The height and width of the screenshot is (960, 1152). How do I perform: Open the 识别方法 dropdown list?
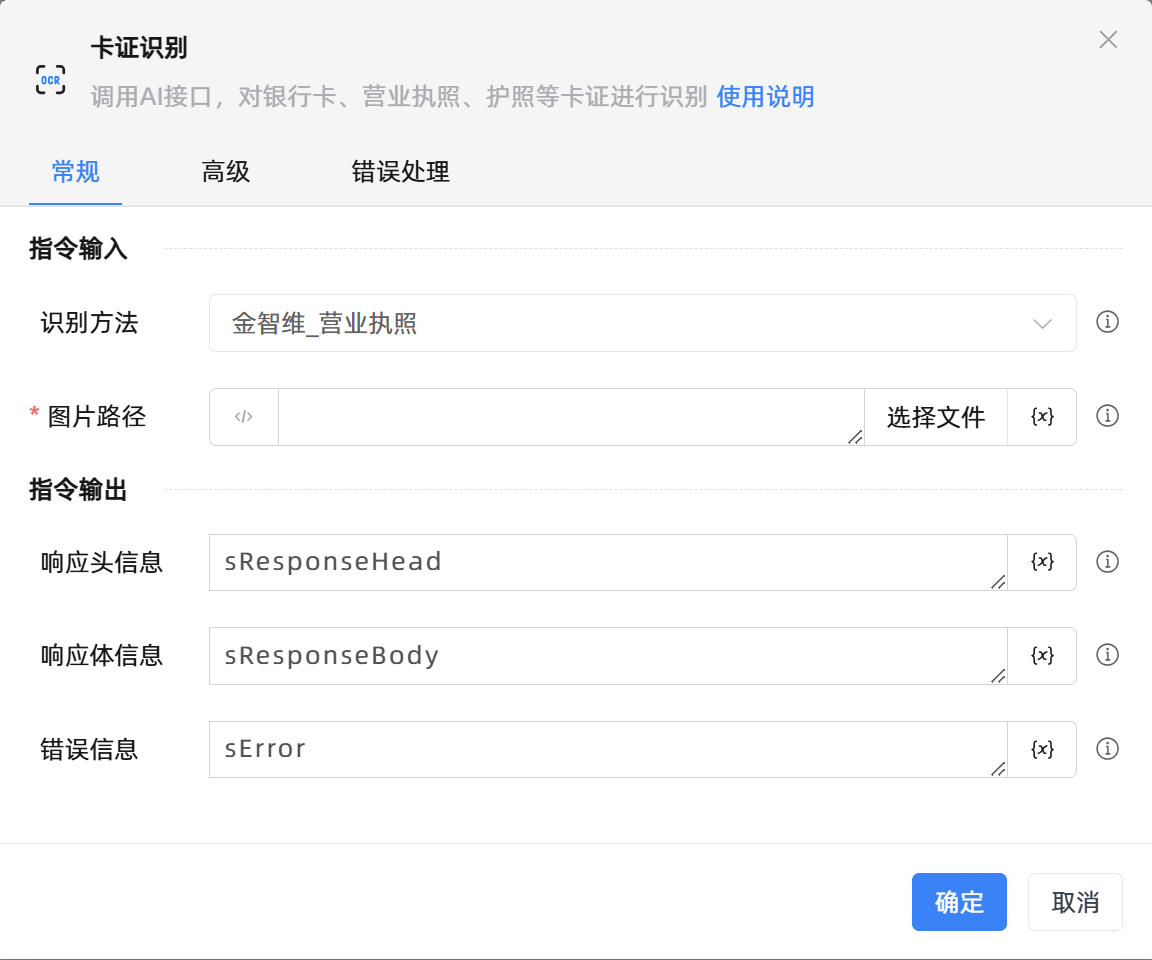coord(642,323)
